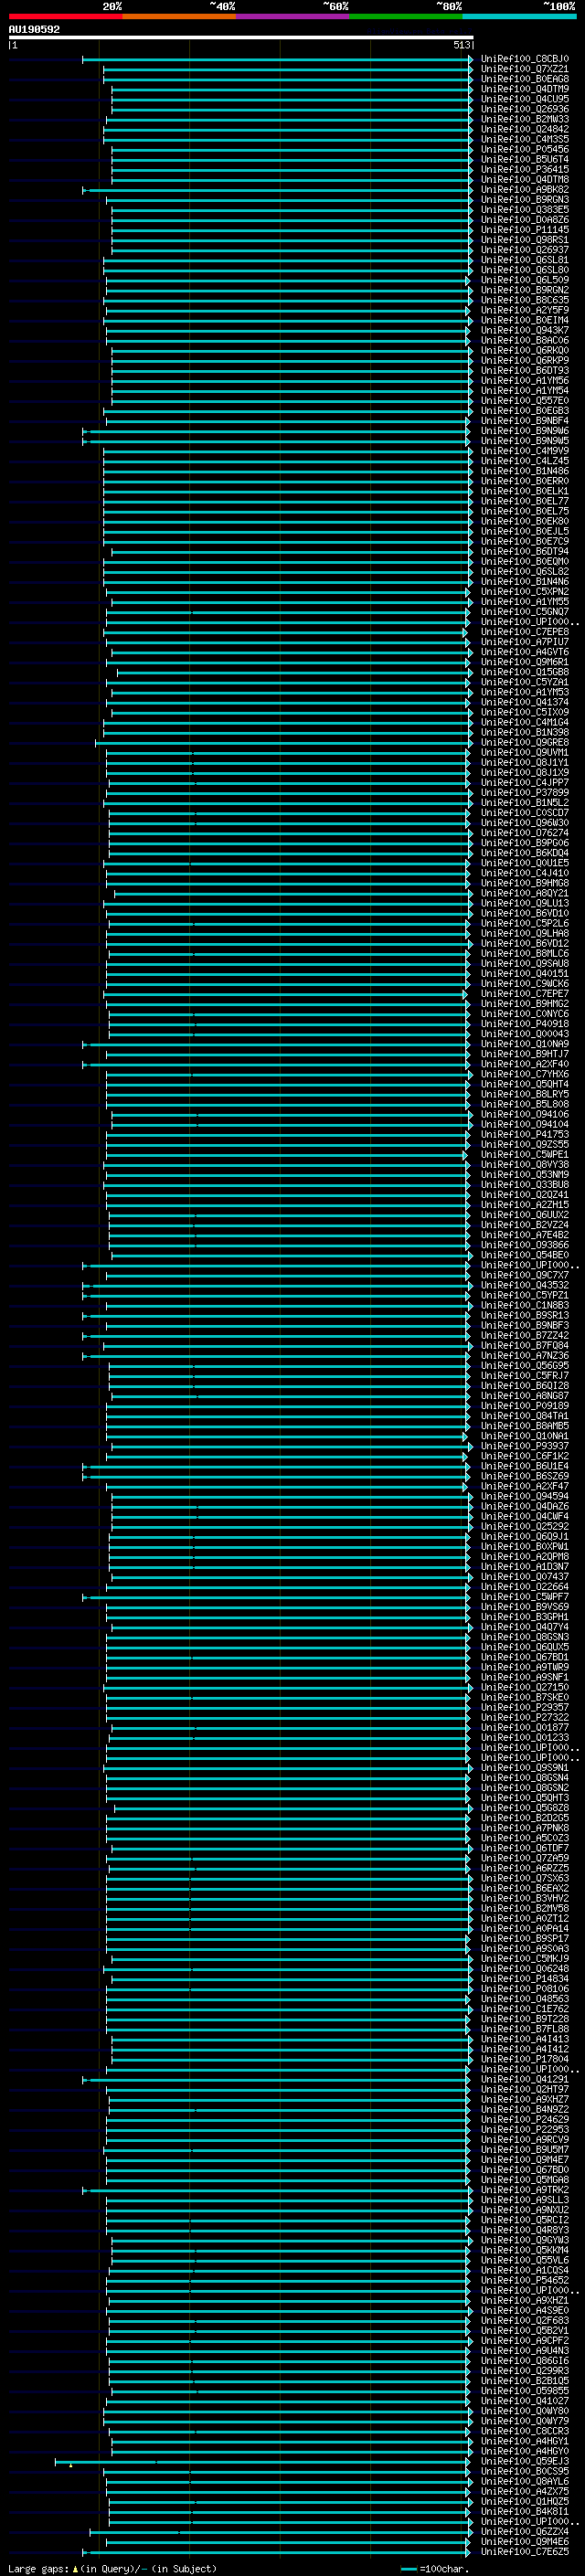The height and width of the screenshot is (2576, 585).
Task: Click the alignment bar for UniRef100_B2MW33
Action: 288,119
